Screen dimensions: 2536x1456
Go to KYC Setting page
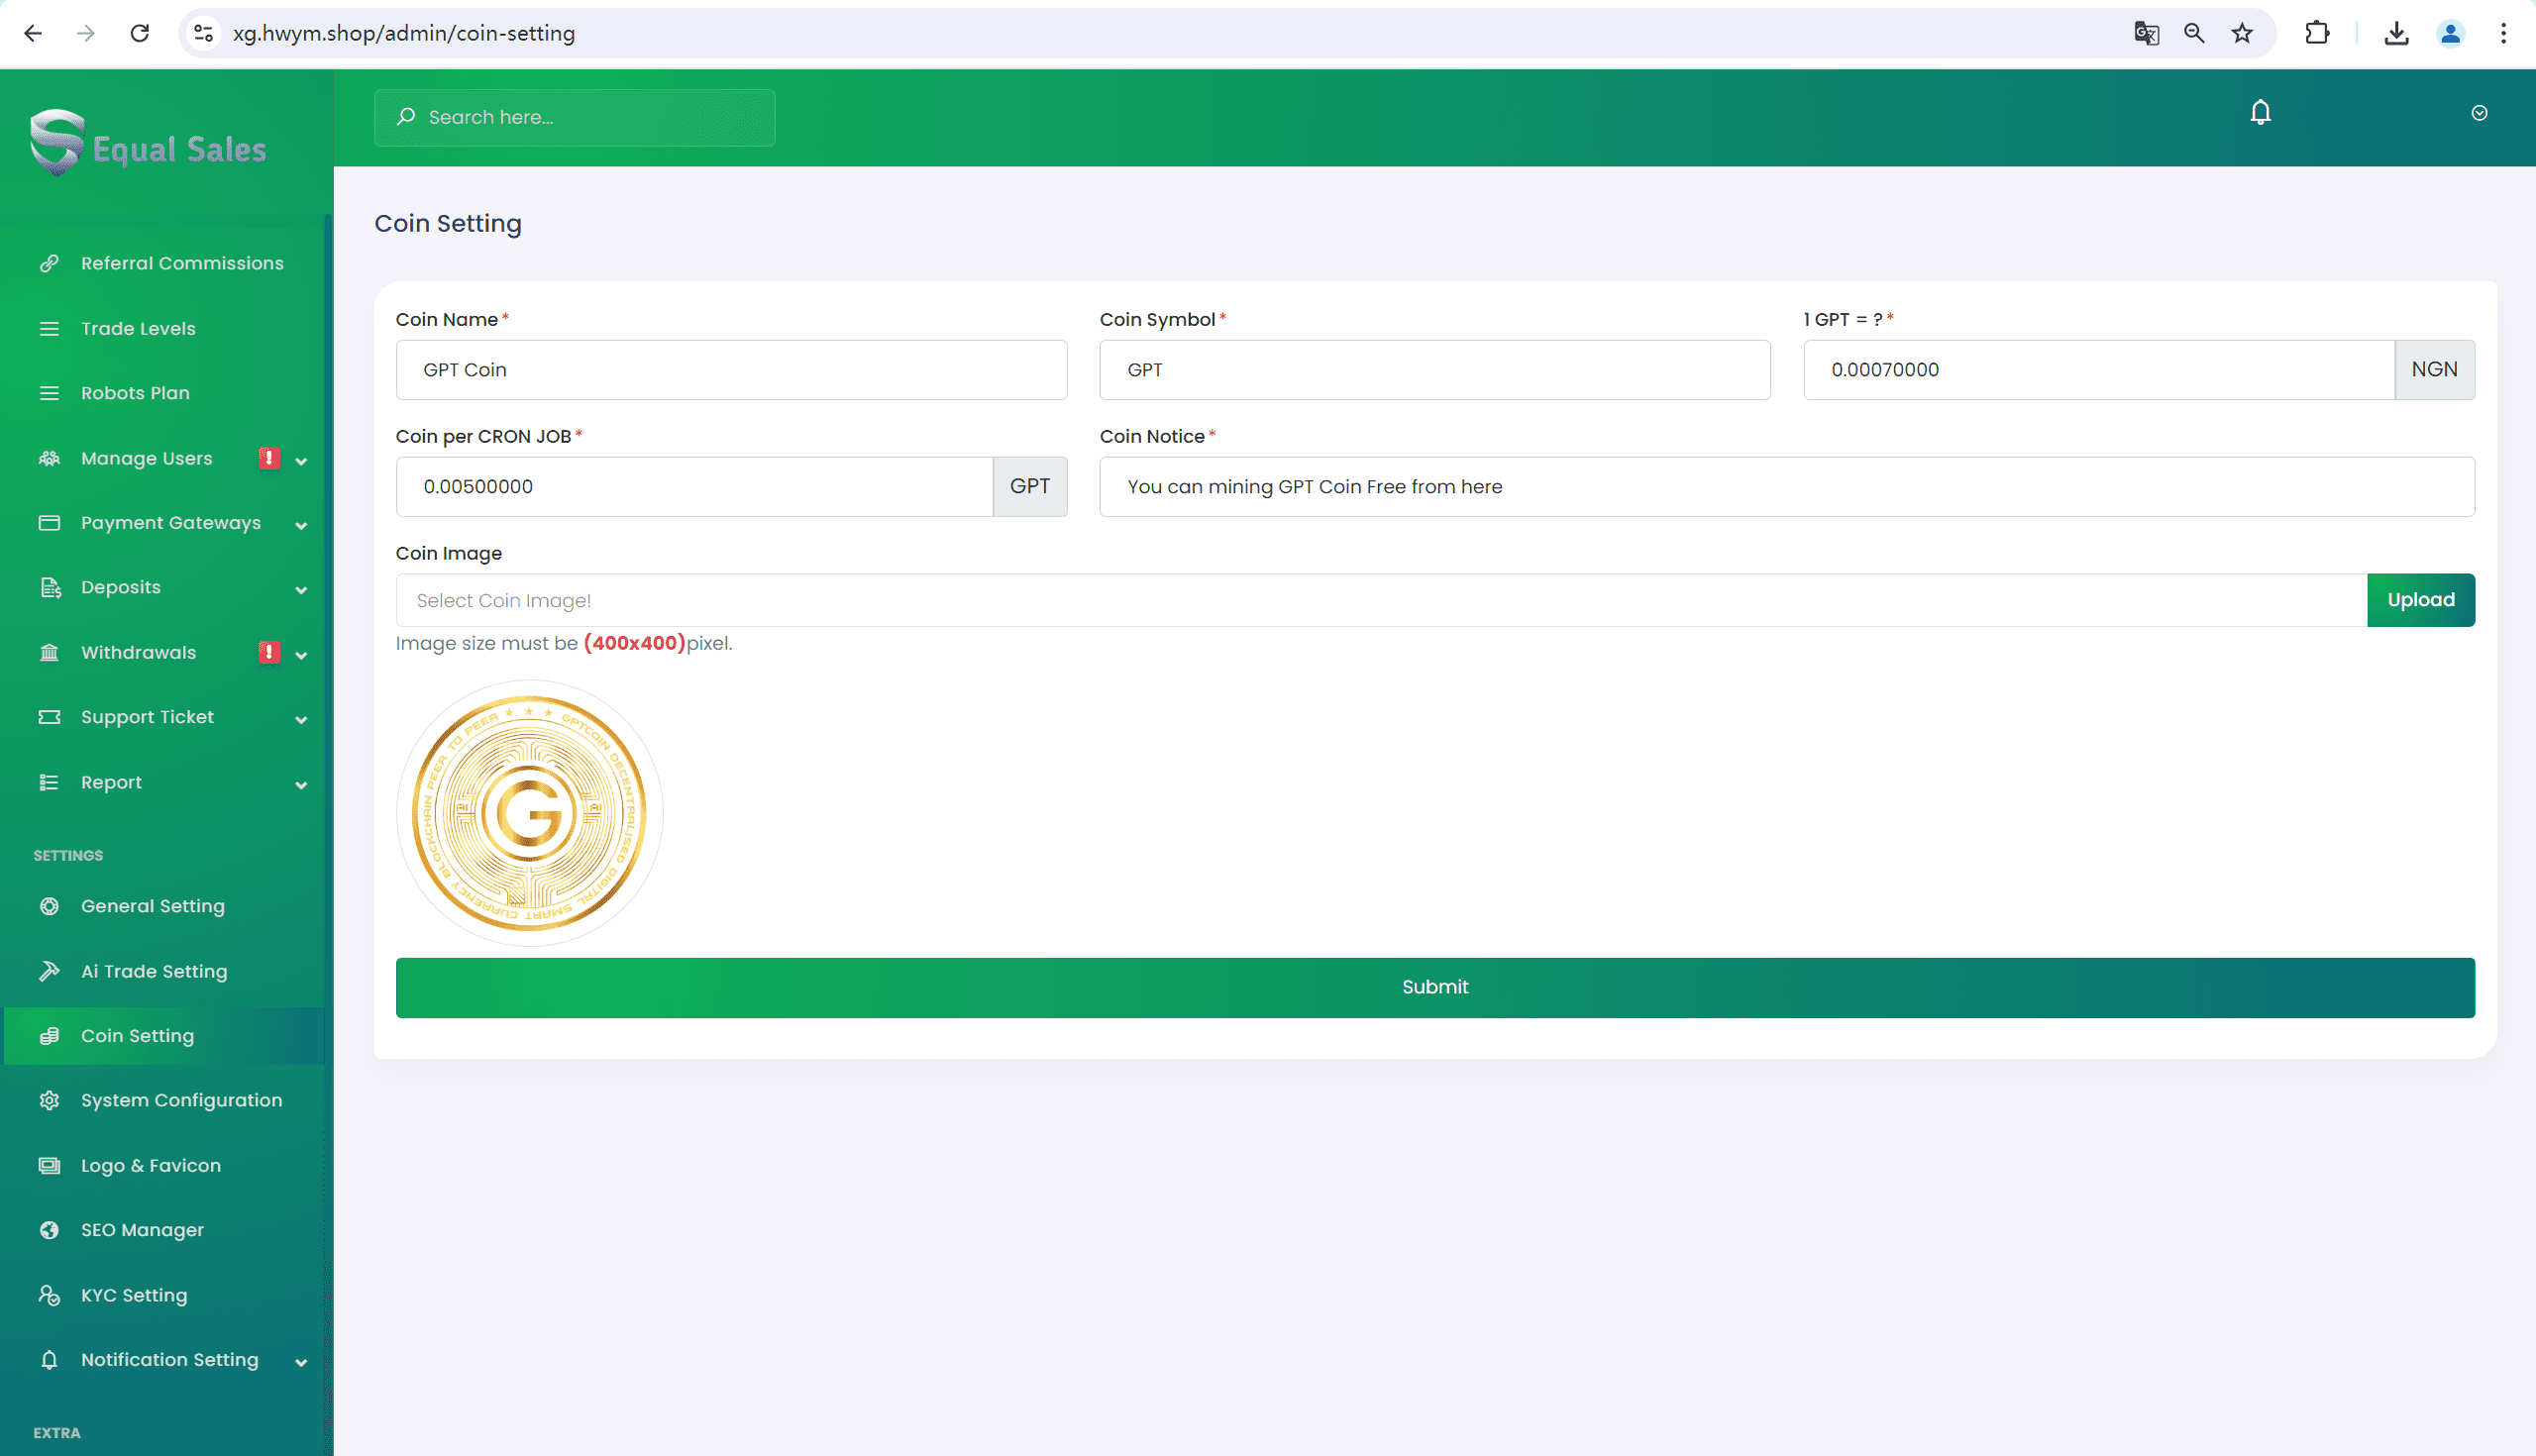pyautogui.click(x=134, y=1295)
